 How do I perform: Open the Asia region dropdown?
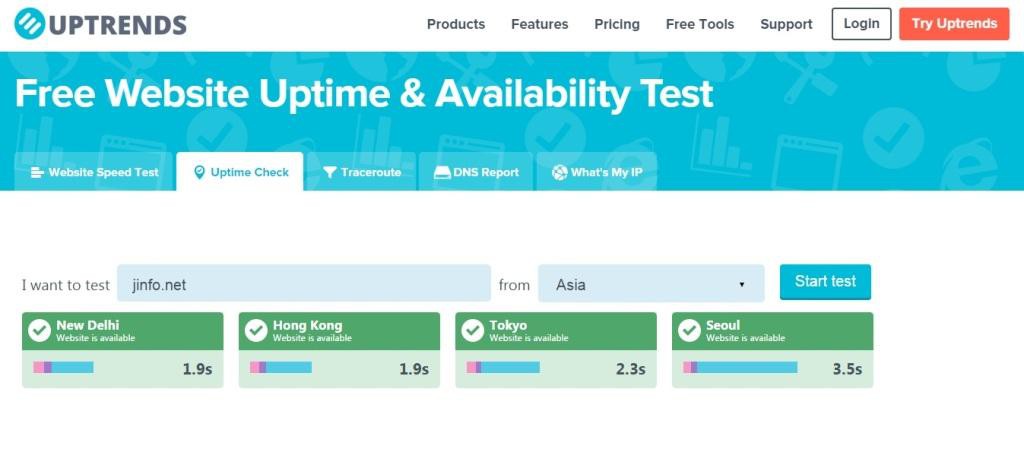(x=651, y=283)
